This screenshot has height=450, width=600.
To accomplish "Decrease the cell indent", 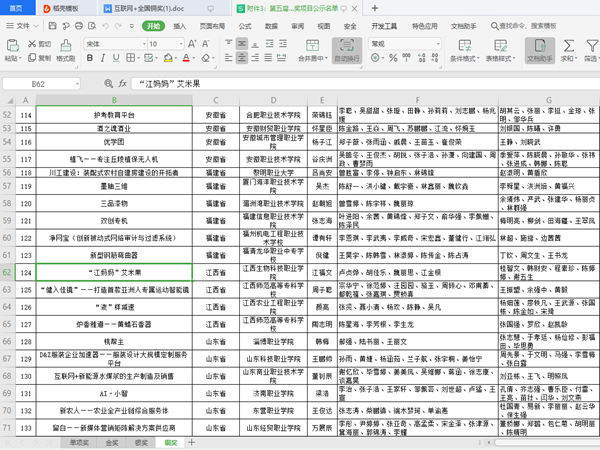I will (x=269, y=44).
